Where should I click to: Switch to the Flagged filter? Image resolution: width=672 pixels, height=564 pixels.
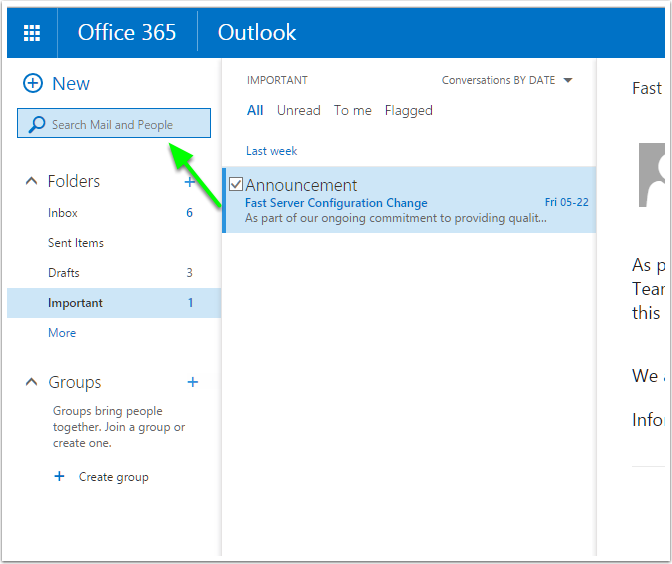click(408, 111)
